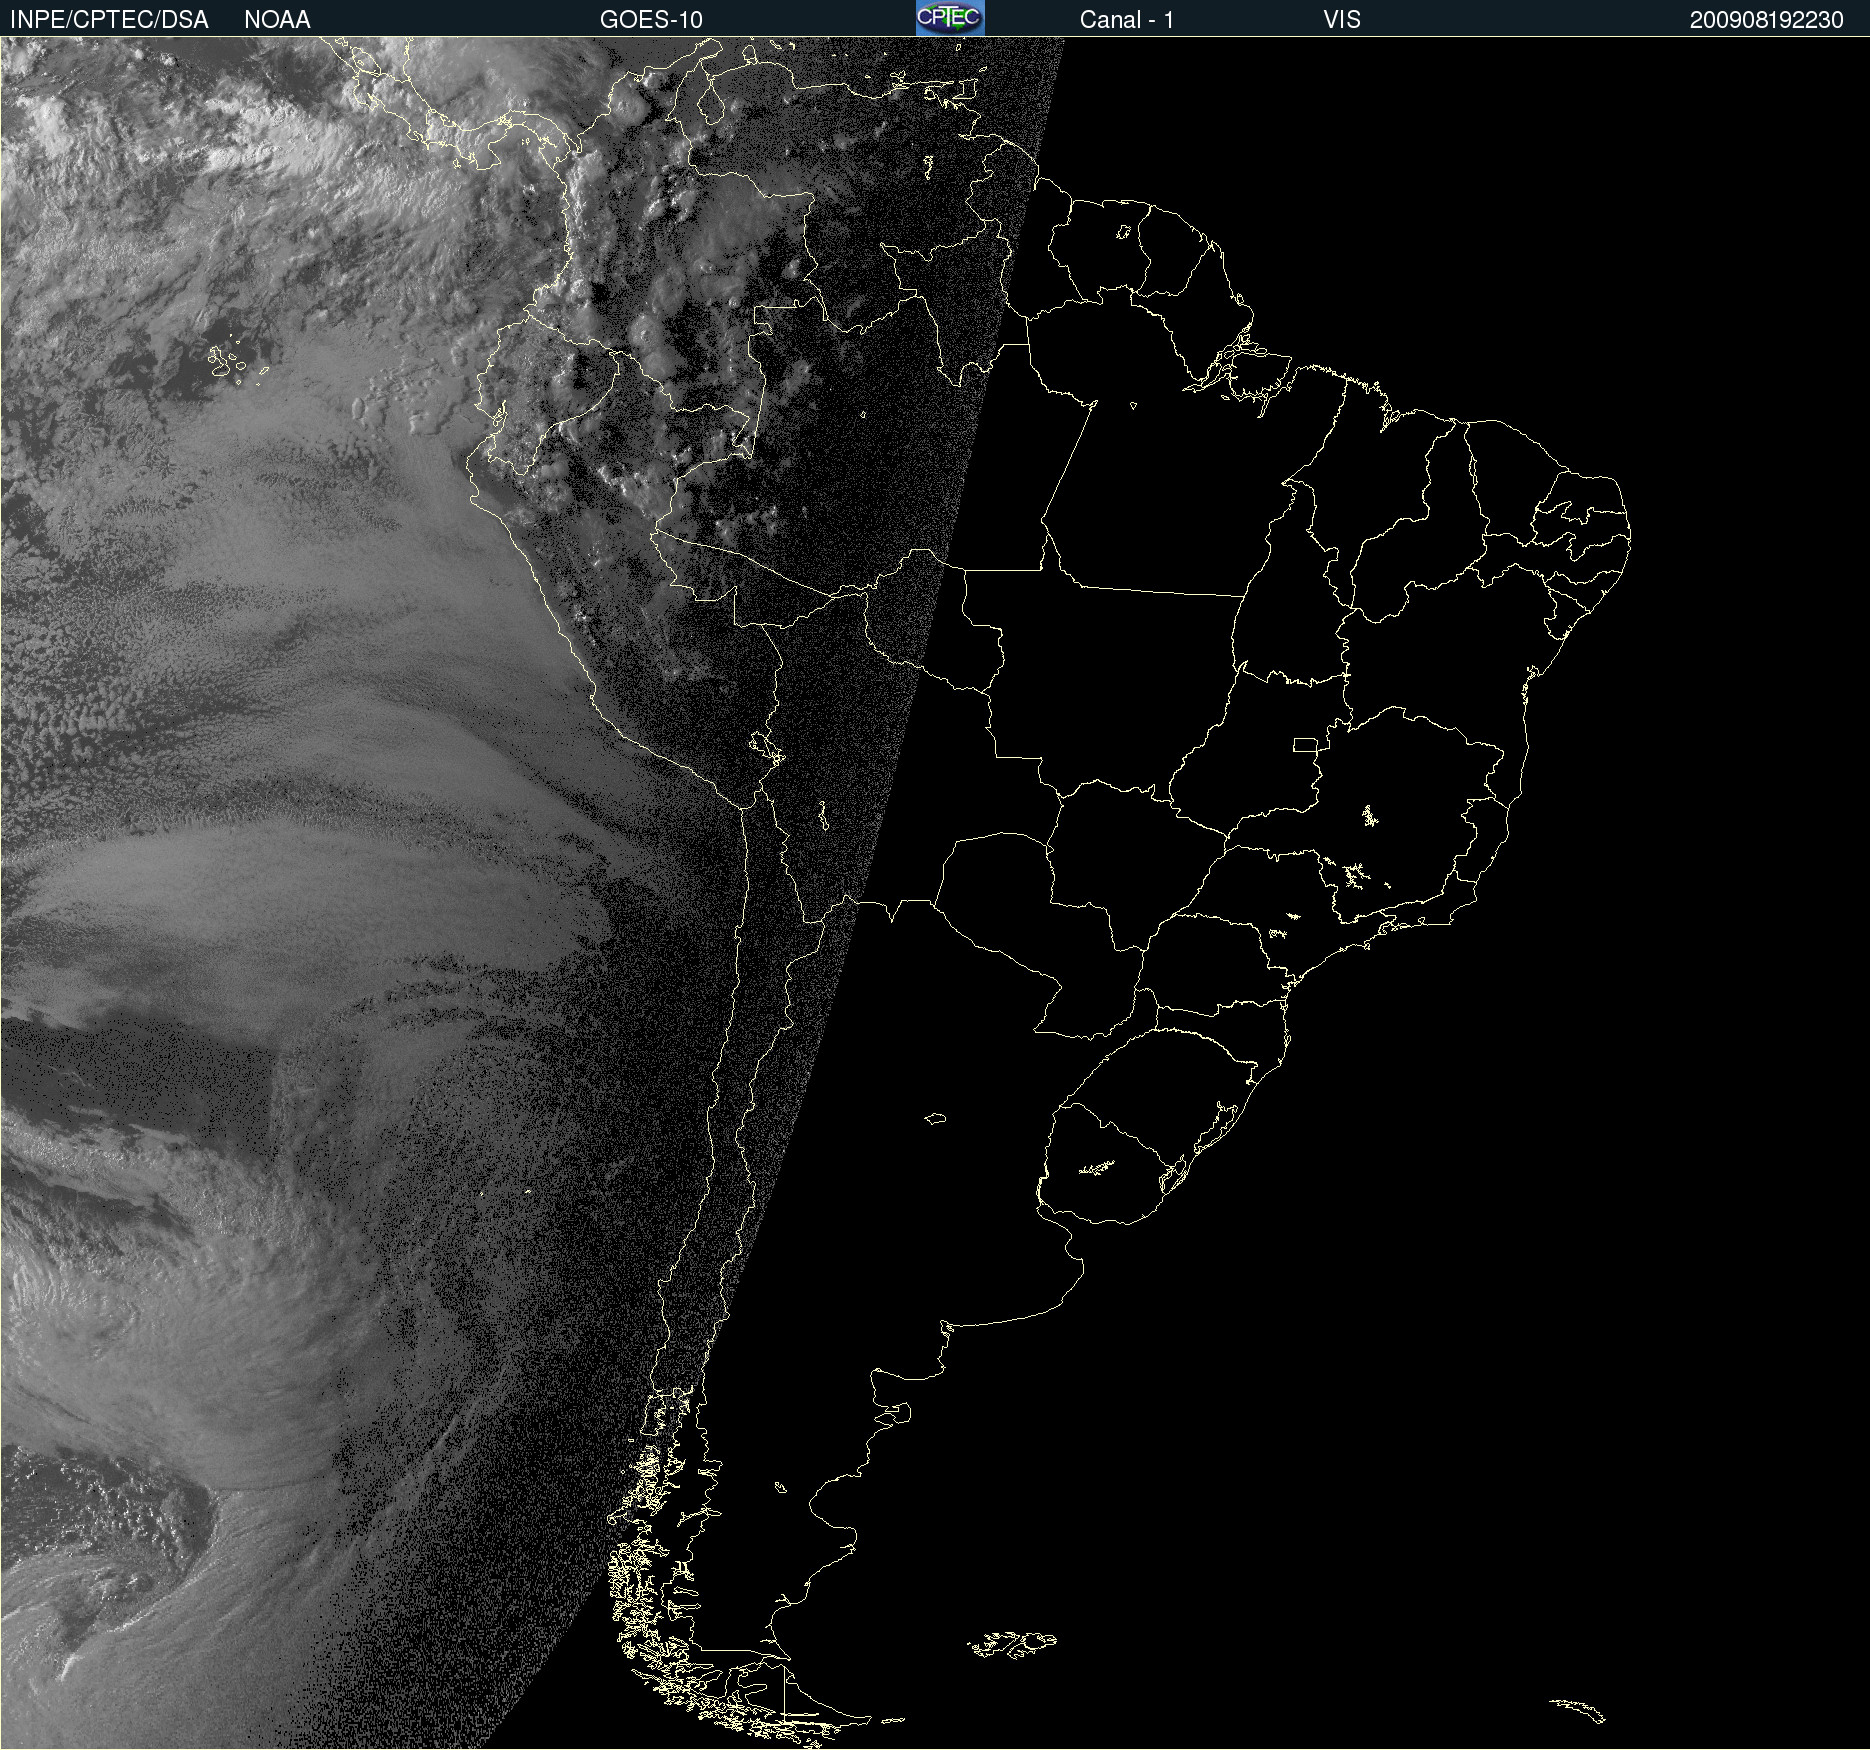Click the 200908192230 timestamp

point(1766,20)
